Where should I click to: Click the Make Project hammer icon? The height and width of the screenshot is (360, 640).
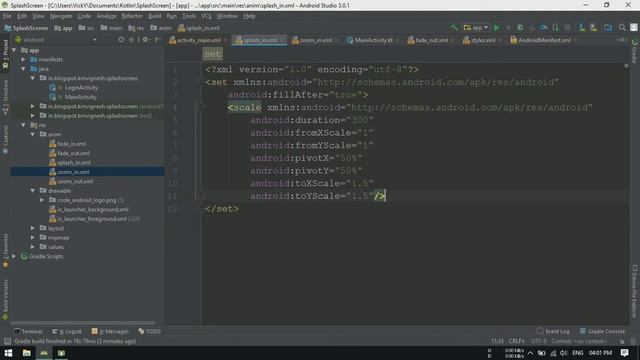coord(454,28)
